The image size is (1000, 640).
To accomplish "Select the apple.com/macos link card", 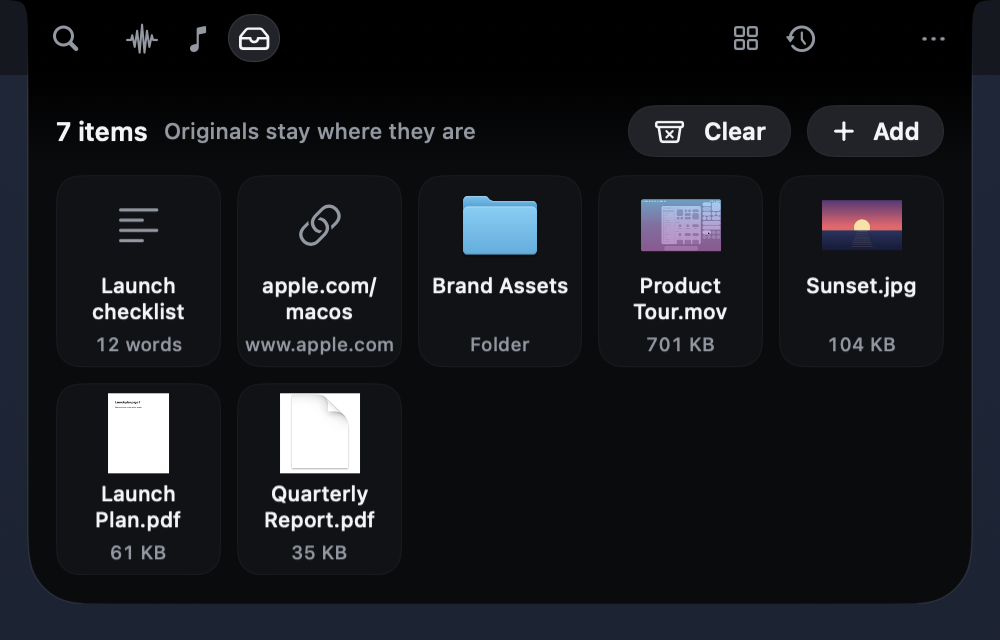I will tap(320, 271).
